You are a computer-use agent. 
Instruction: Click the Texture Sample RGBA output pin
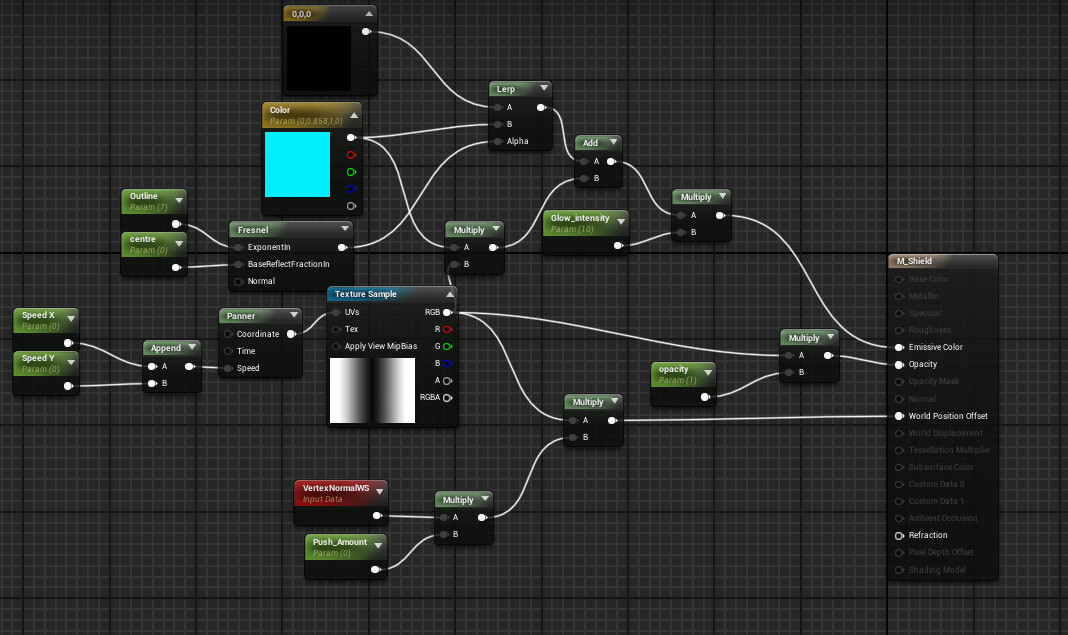[x=447, y=398]
